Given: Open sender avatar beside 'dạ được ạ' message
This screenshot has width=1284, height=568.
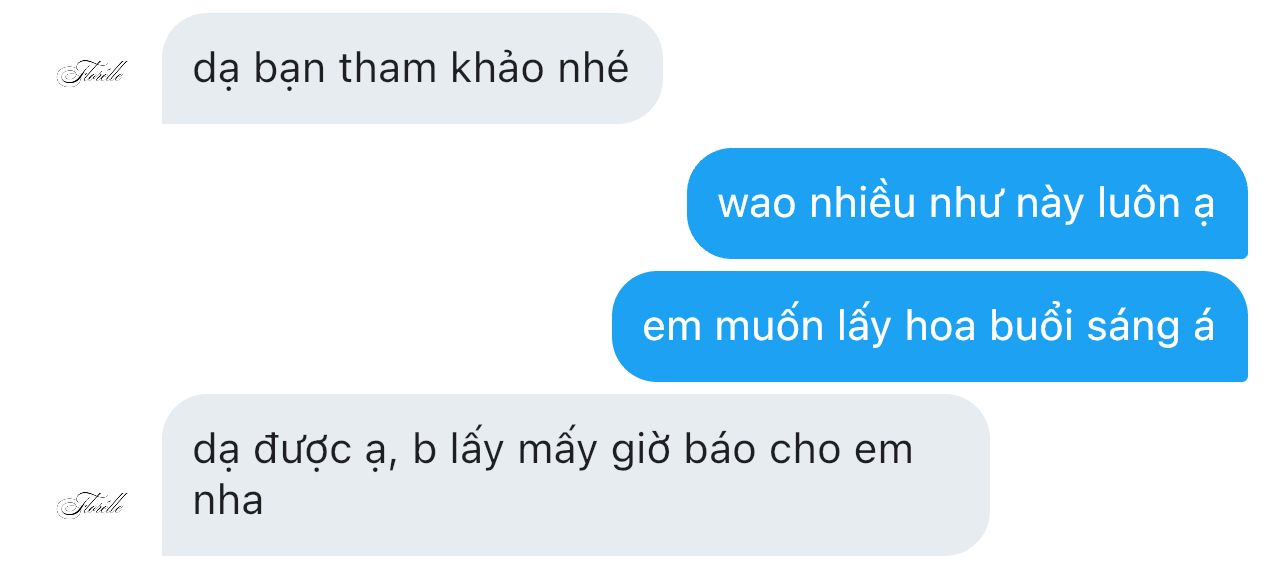Looking at the screenshot, I should coord(92,504).
